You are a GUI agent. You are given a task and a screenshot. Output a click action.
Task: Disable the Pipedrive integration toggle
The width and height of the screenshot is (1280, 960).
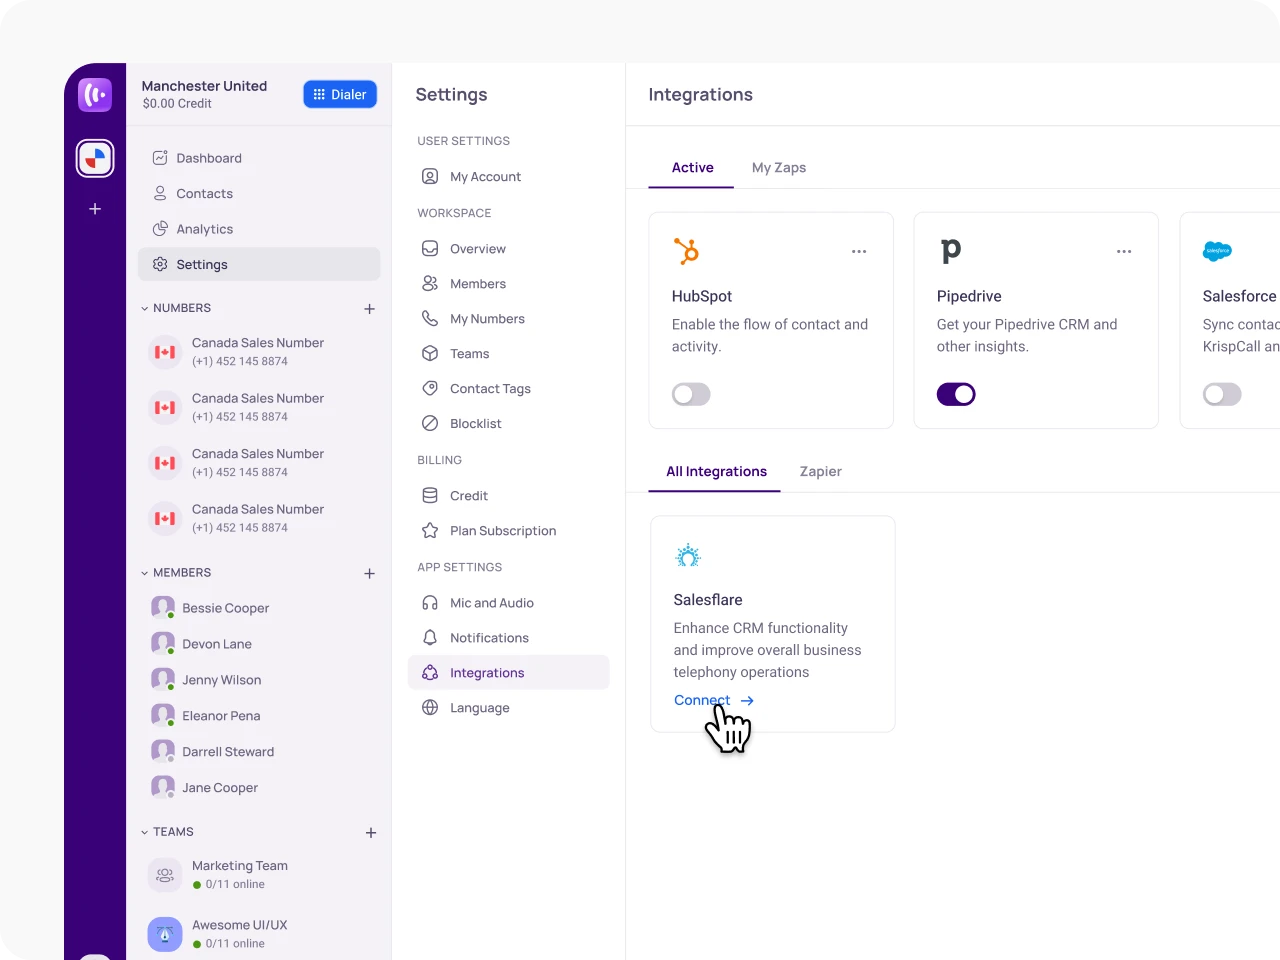pos(956,394)
